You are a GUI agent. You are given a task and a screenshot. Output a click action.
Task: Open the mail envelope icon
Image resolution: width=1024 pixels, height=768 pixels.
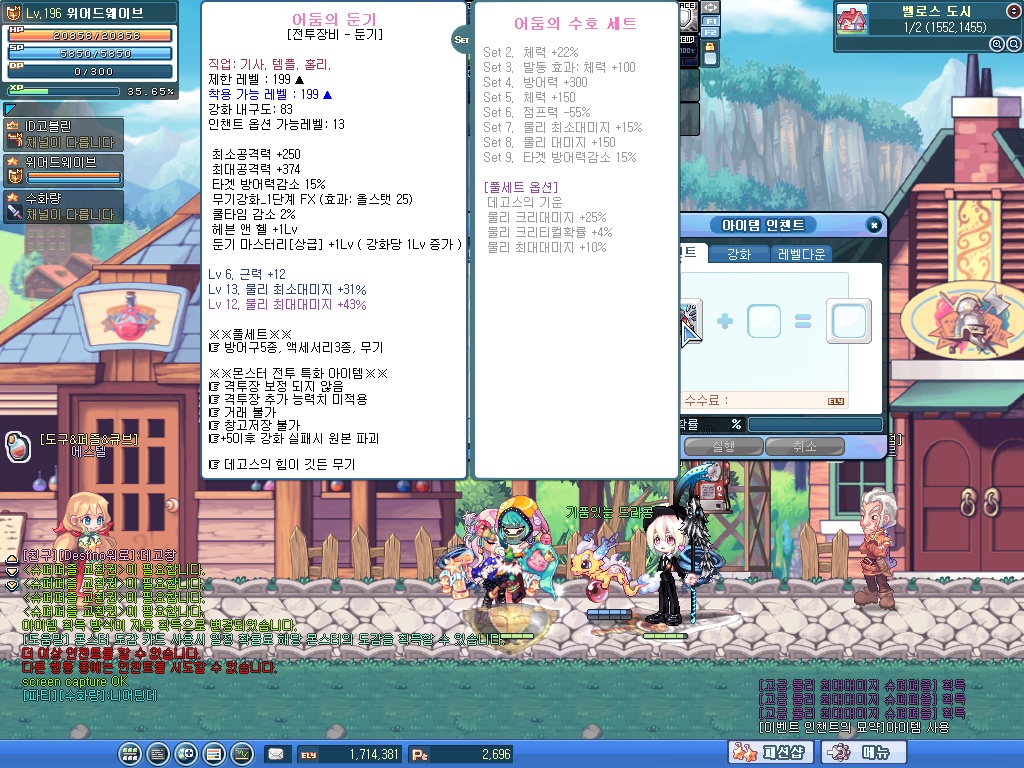tap(274, 754)
